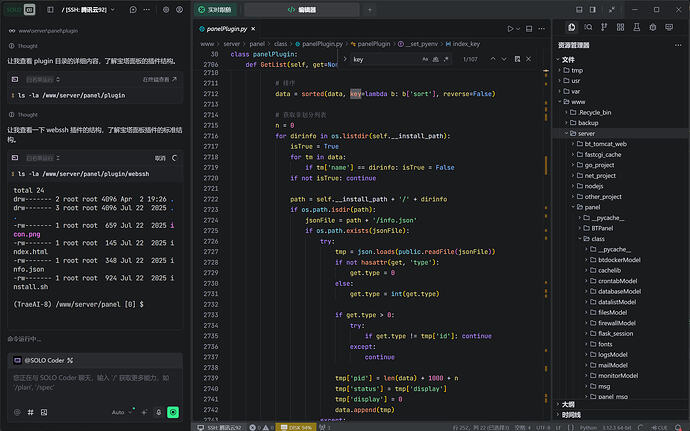Toggle find in selection
690x431 pixels.
(517, 59)
